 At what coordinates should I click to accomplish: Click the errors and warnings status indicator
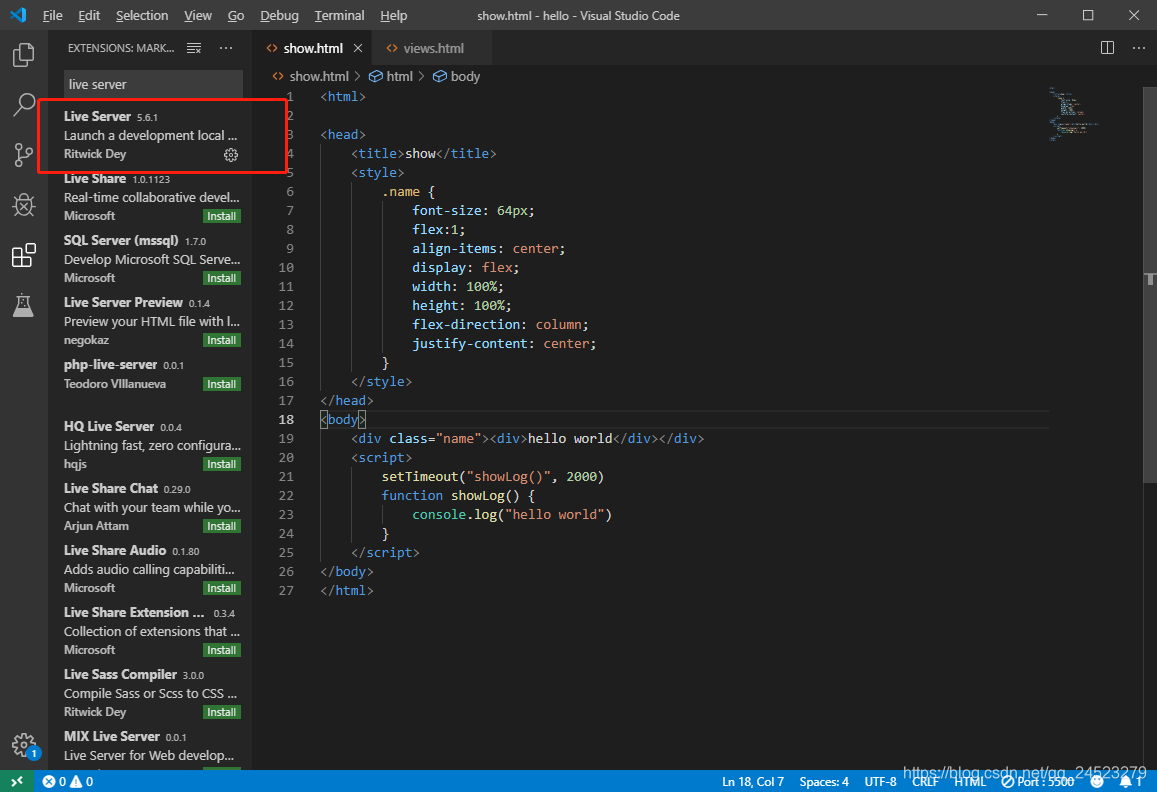pos(67,781)
